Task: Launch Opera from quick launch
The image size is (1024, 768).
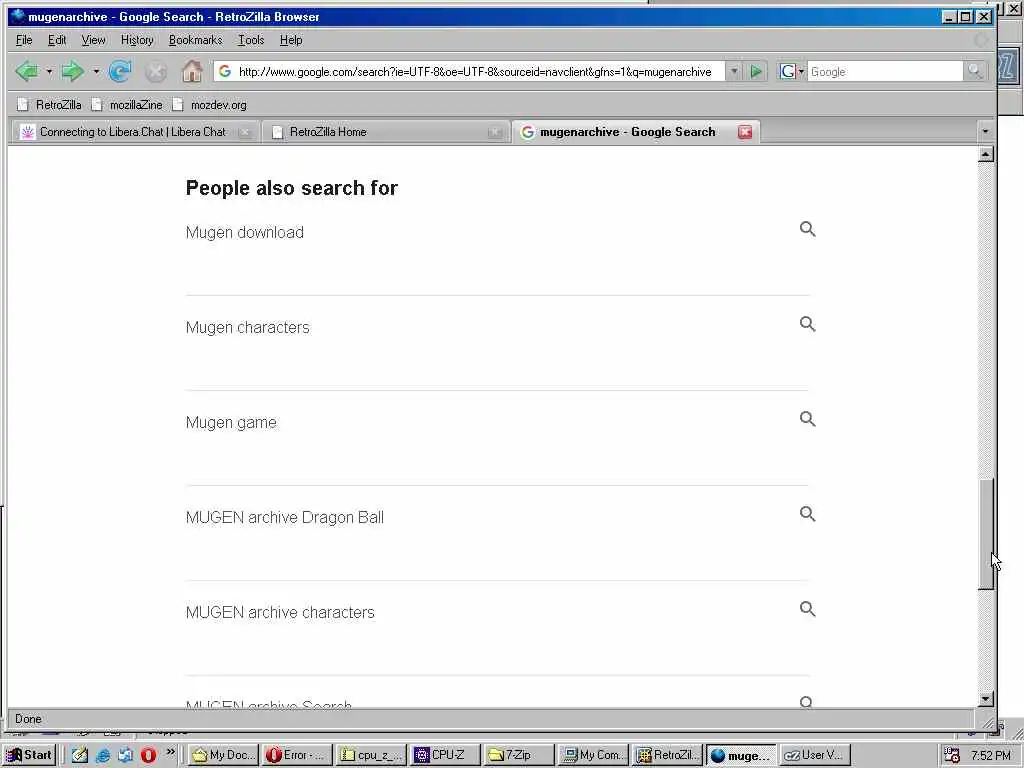Action: (x=148, y=755)
